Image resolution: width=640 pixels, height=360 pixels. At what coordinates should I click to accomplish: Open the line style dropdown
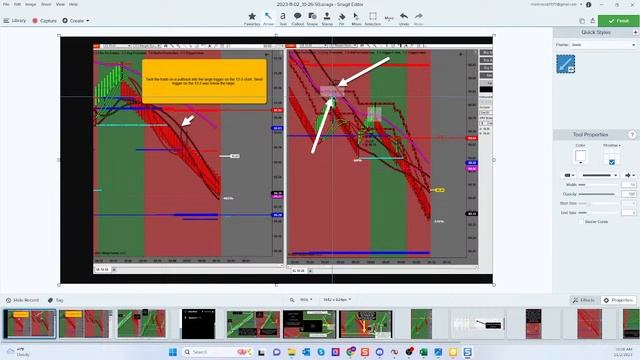(599, 175)
